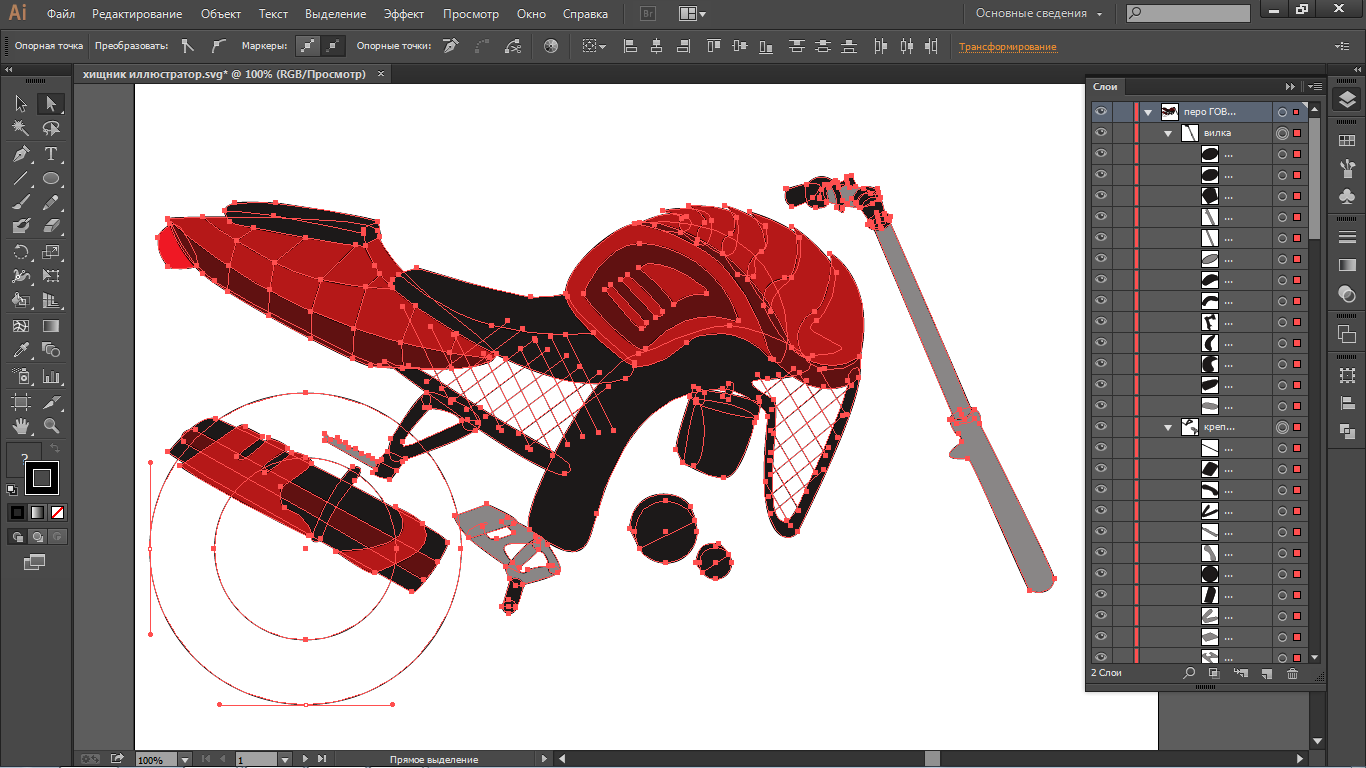This screenshot has width=1366, height=768.
Task: Create new layer in Layers panel
Action: 1265,673
